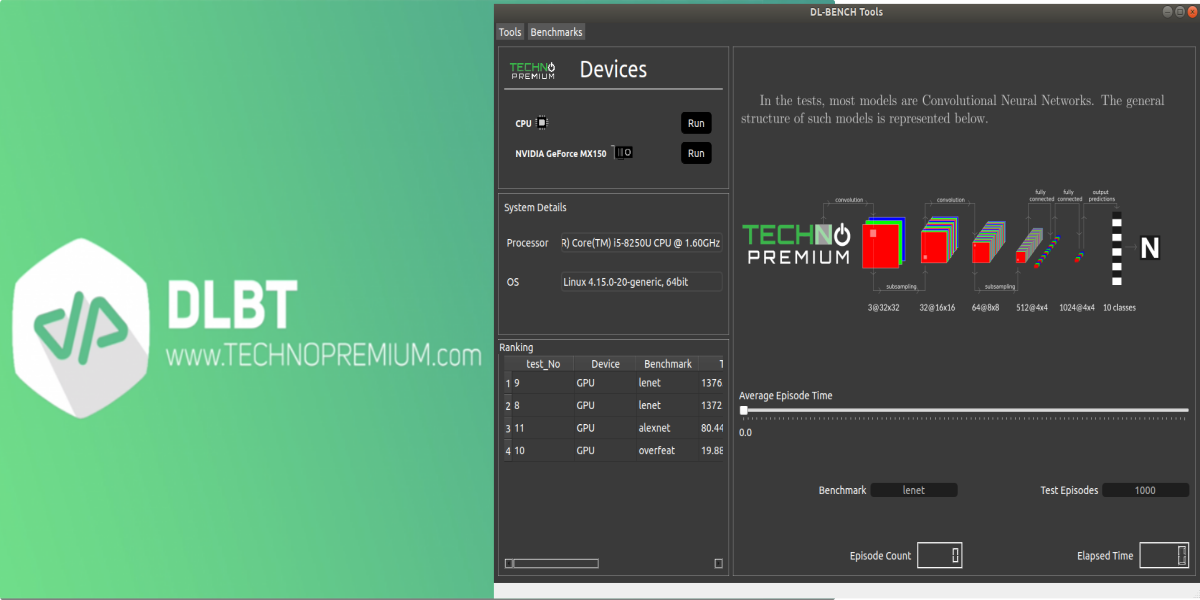Viewport: 1200px width, 600px height.
Task: Maximize the DL-BENCH Tools window
Action: 1179,12
